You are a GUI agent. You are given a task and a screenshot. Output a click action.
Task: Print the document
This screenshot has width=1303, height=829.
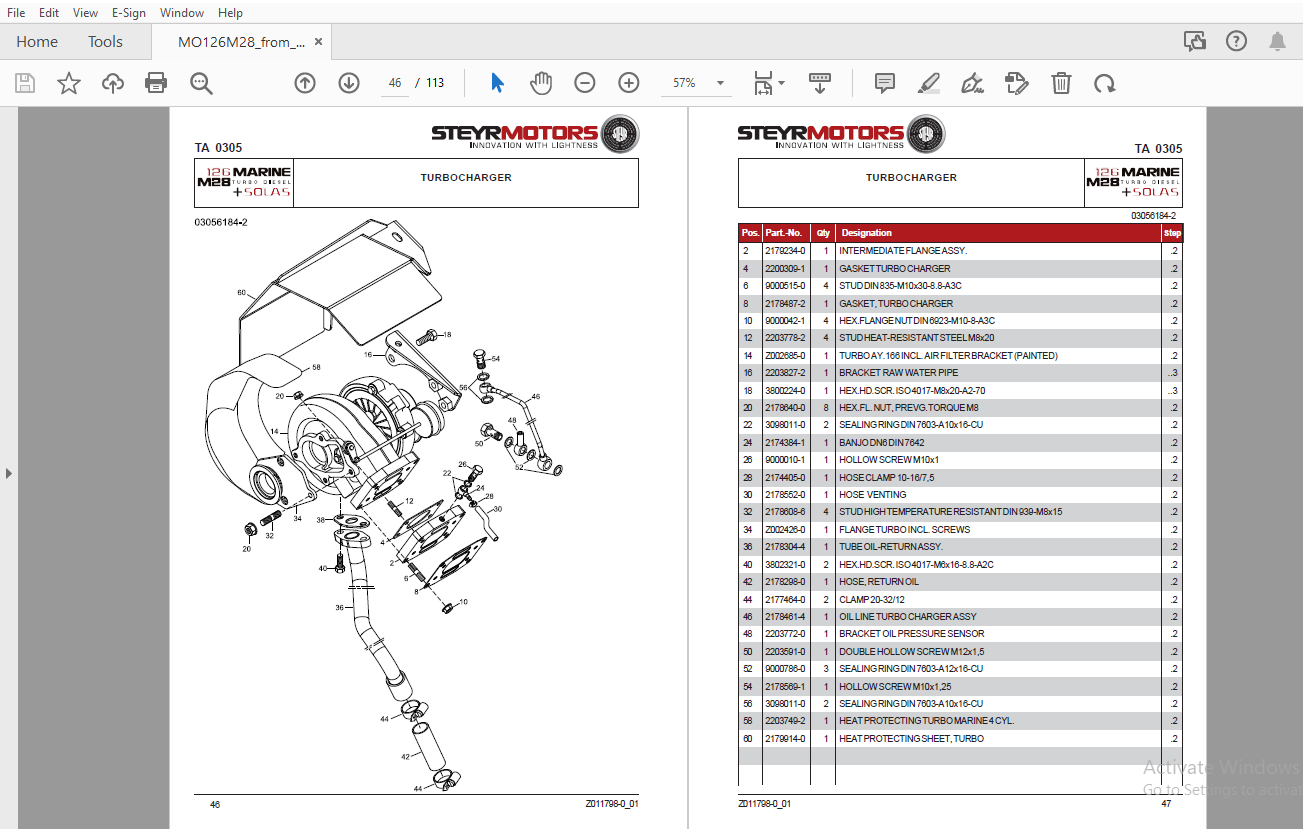pos(157,83)
